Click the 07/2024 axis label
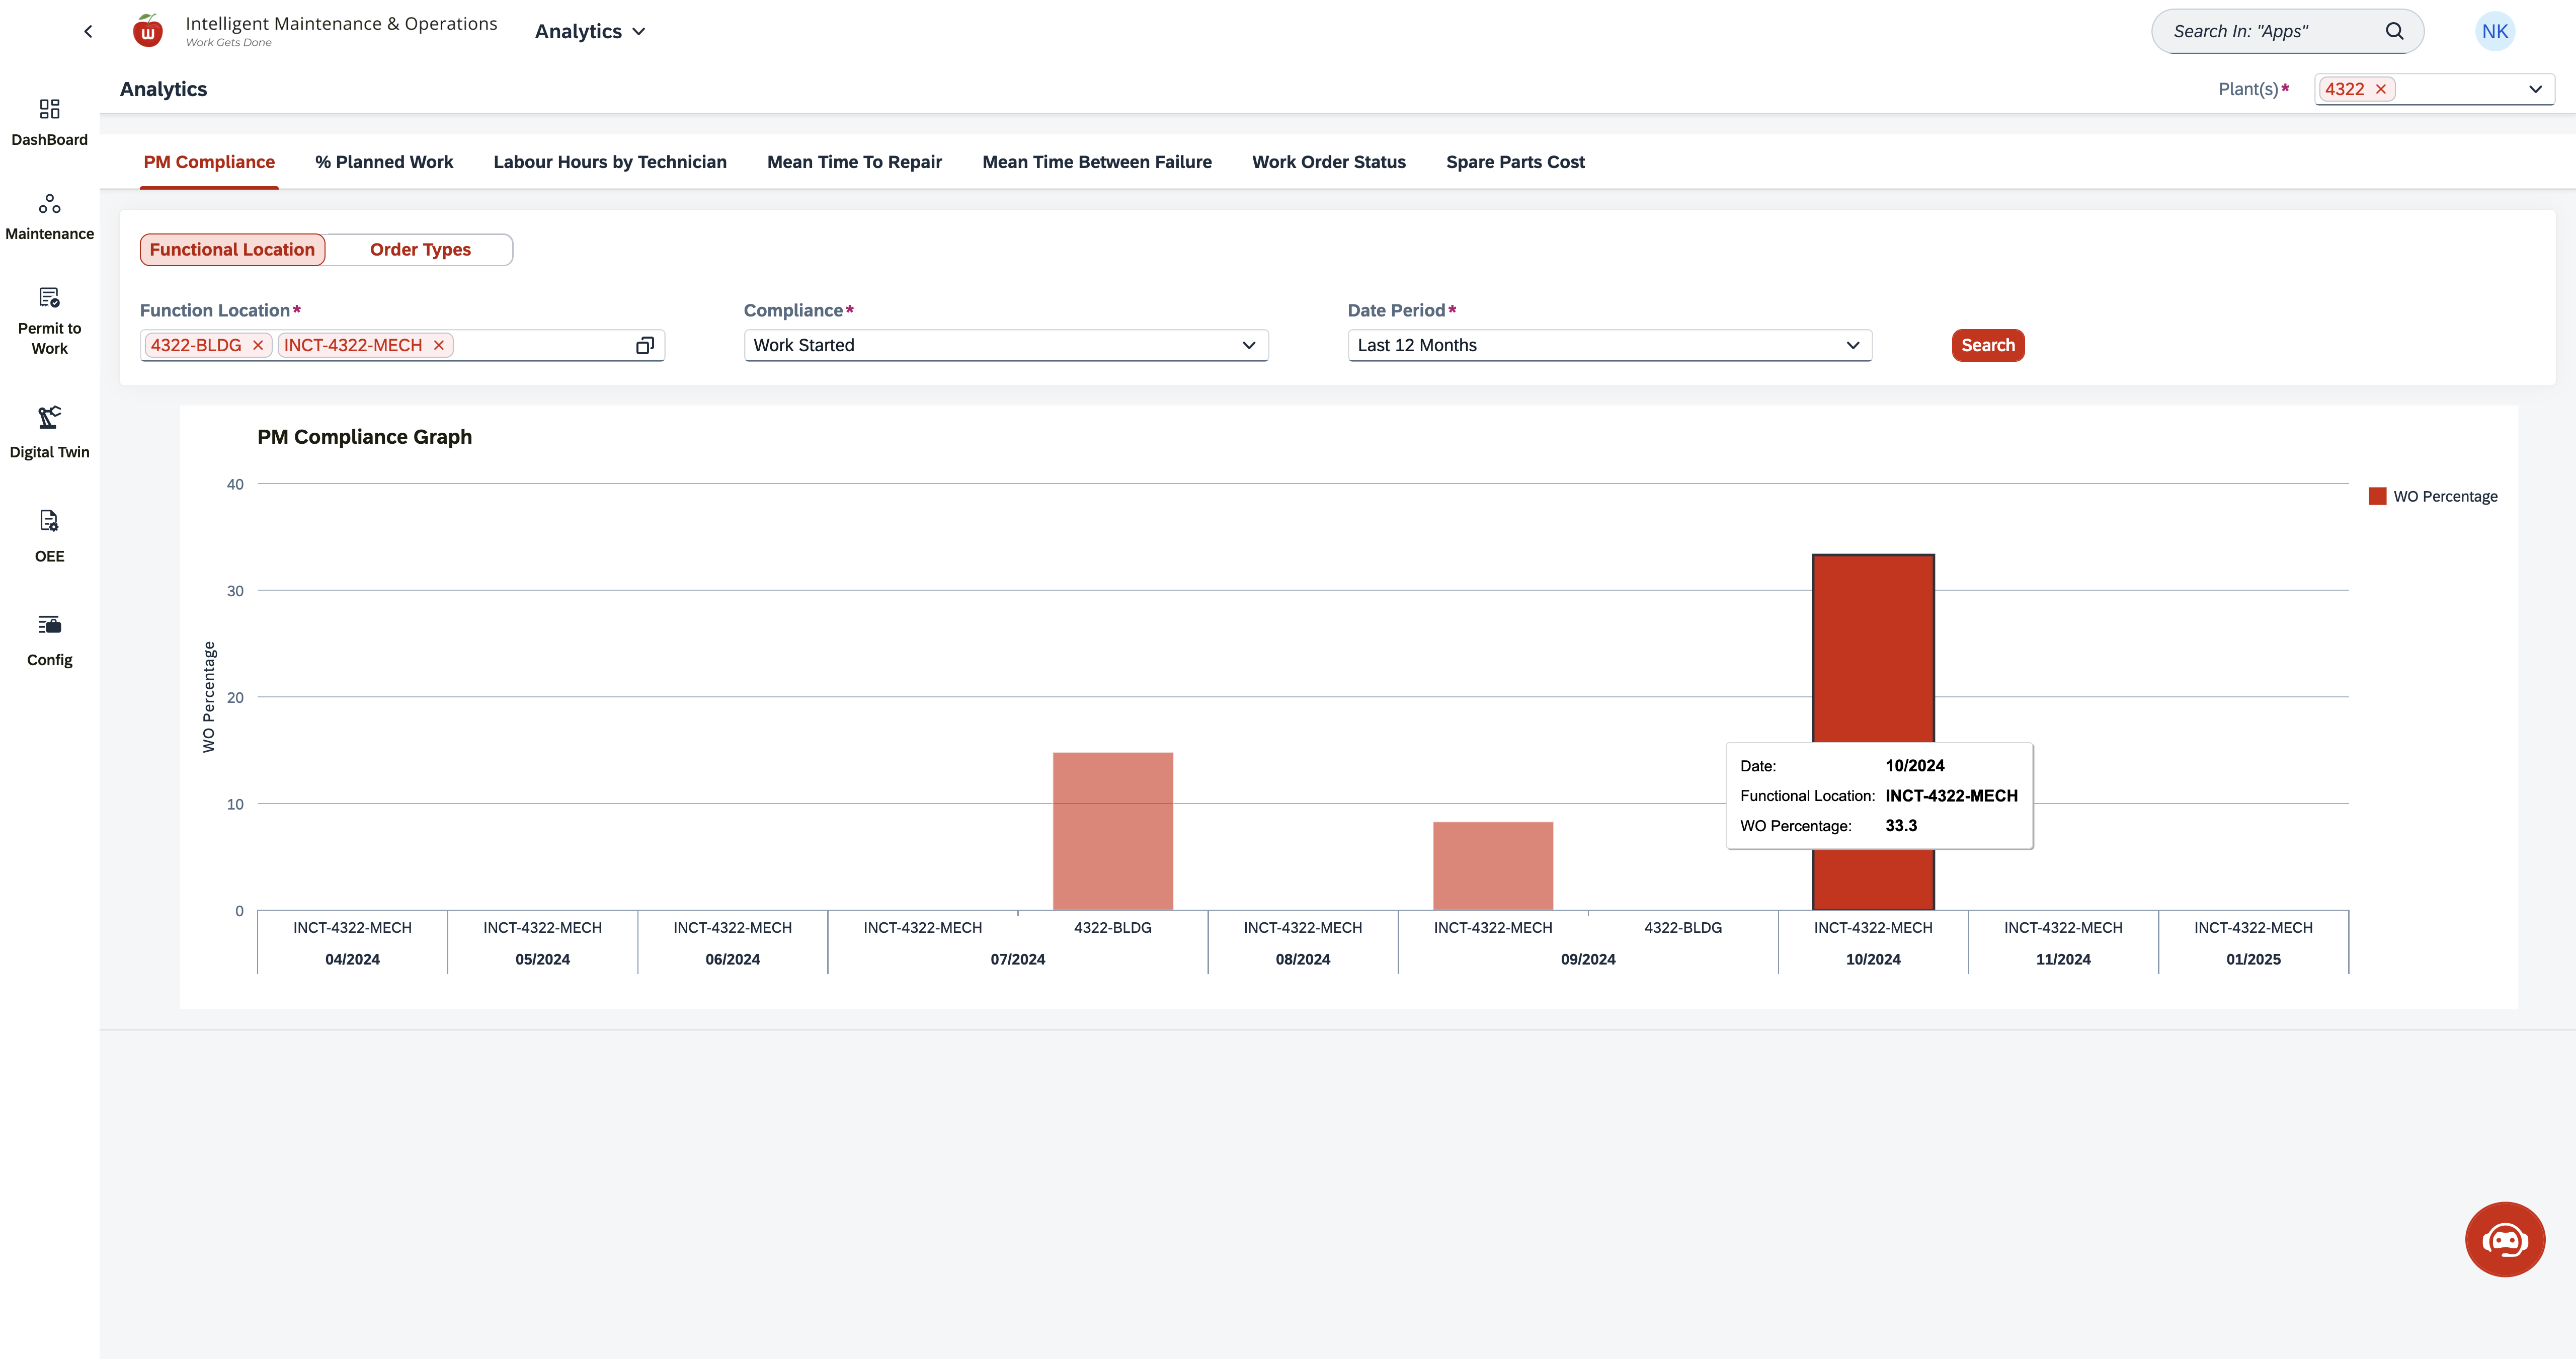This screenshot has width=2576, height=1359. click(x=1018, y=959)
